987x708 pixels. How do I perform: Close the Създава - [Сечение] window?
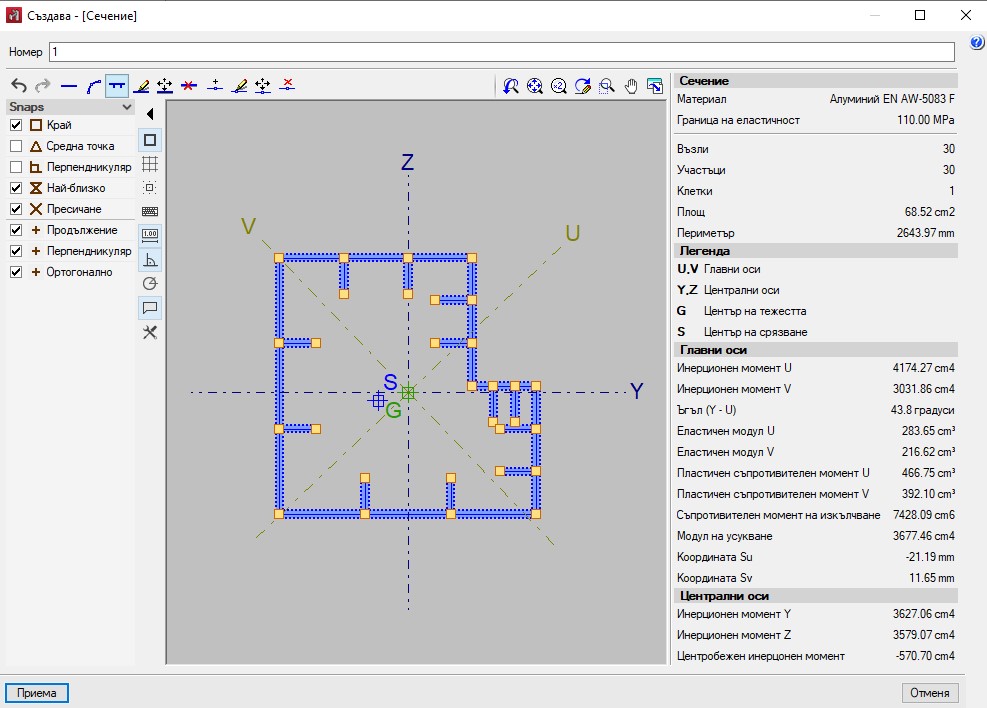point(966,15)
